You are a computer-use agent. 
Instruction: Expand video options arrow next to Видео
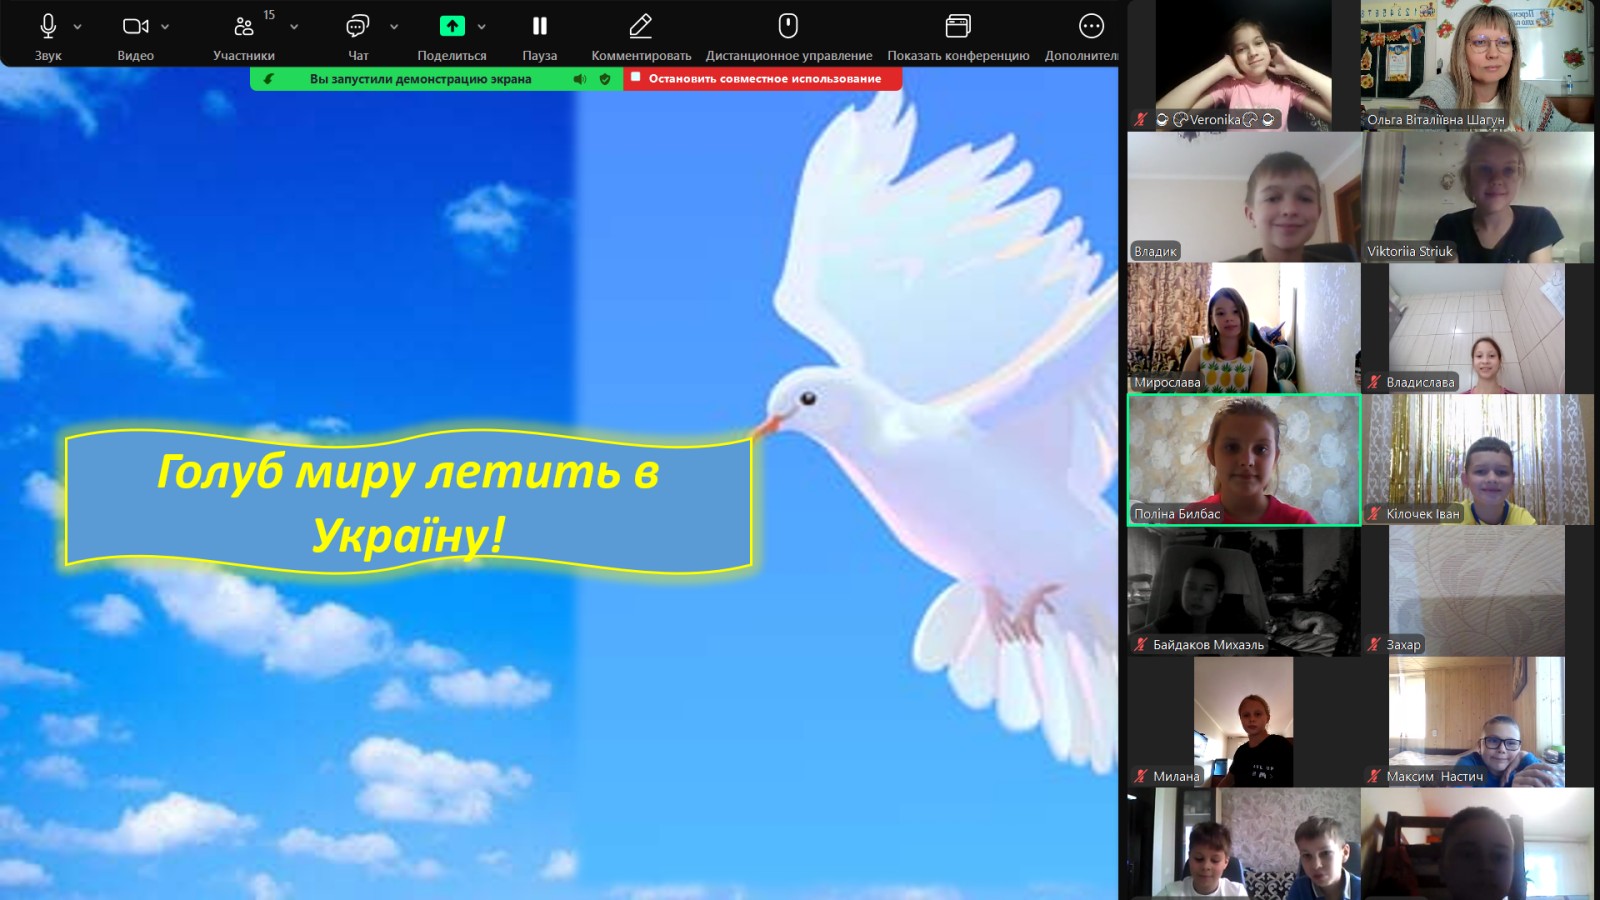[165, 27]
